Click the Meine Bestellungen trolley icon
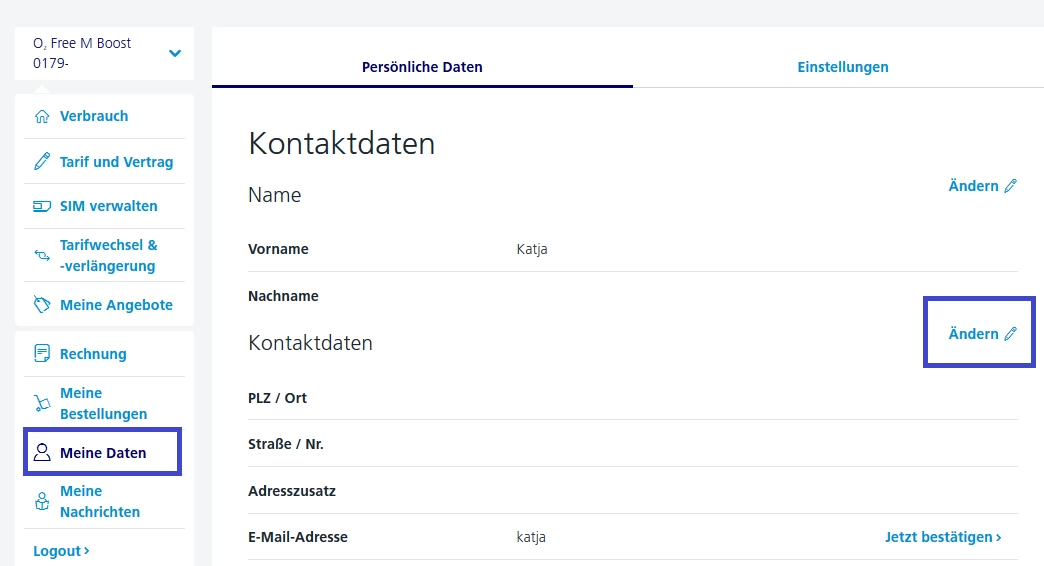The height and width of the screenshot is (566, 1044). coord(42,403)
